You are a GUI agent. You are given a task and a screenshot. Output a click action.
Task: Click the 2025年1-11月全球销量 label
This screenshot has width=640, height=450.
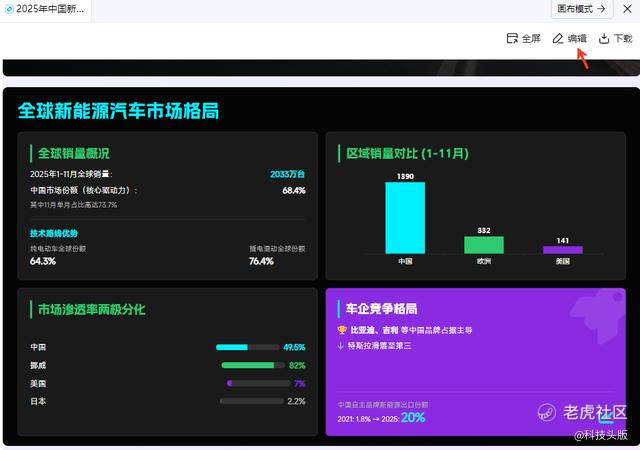70,174
